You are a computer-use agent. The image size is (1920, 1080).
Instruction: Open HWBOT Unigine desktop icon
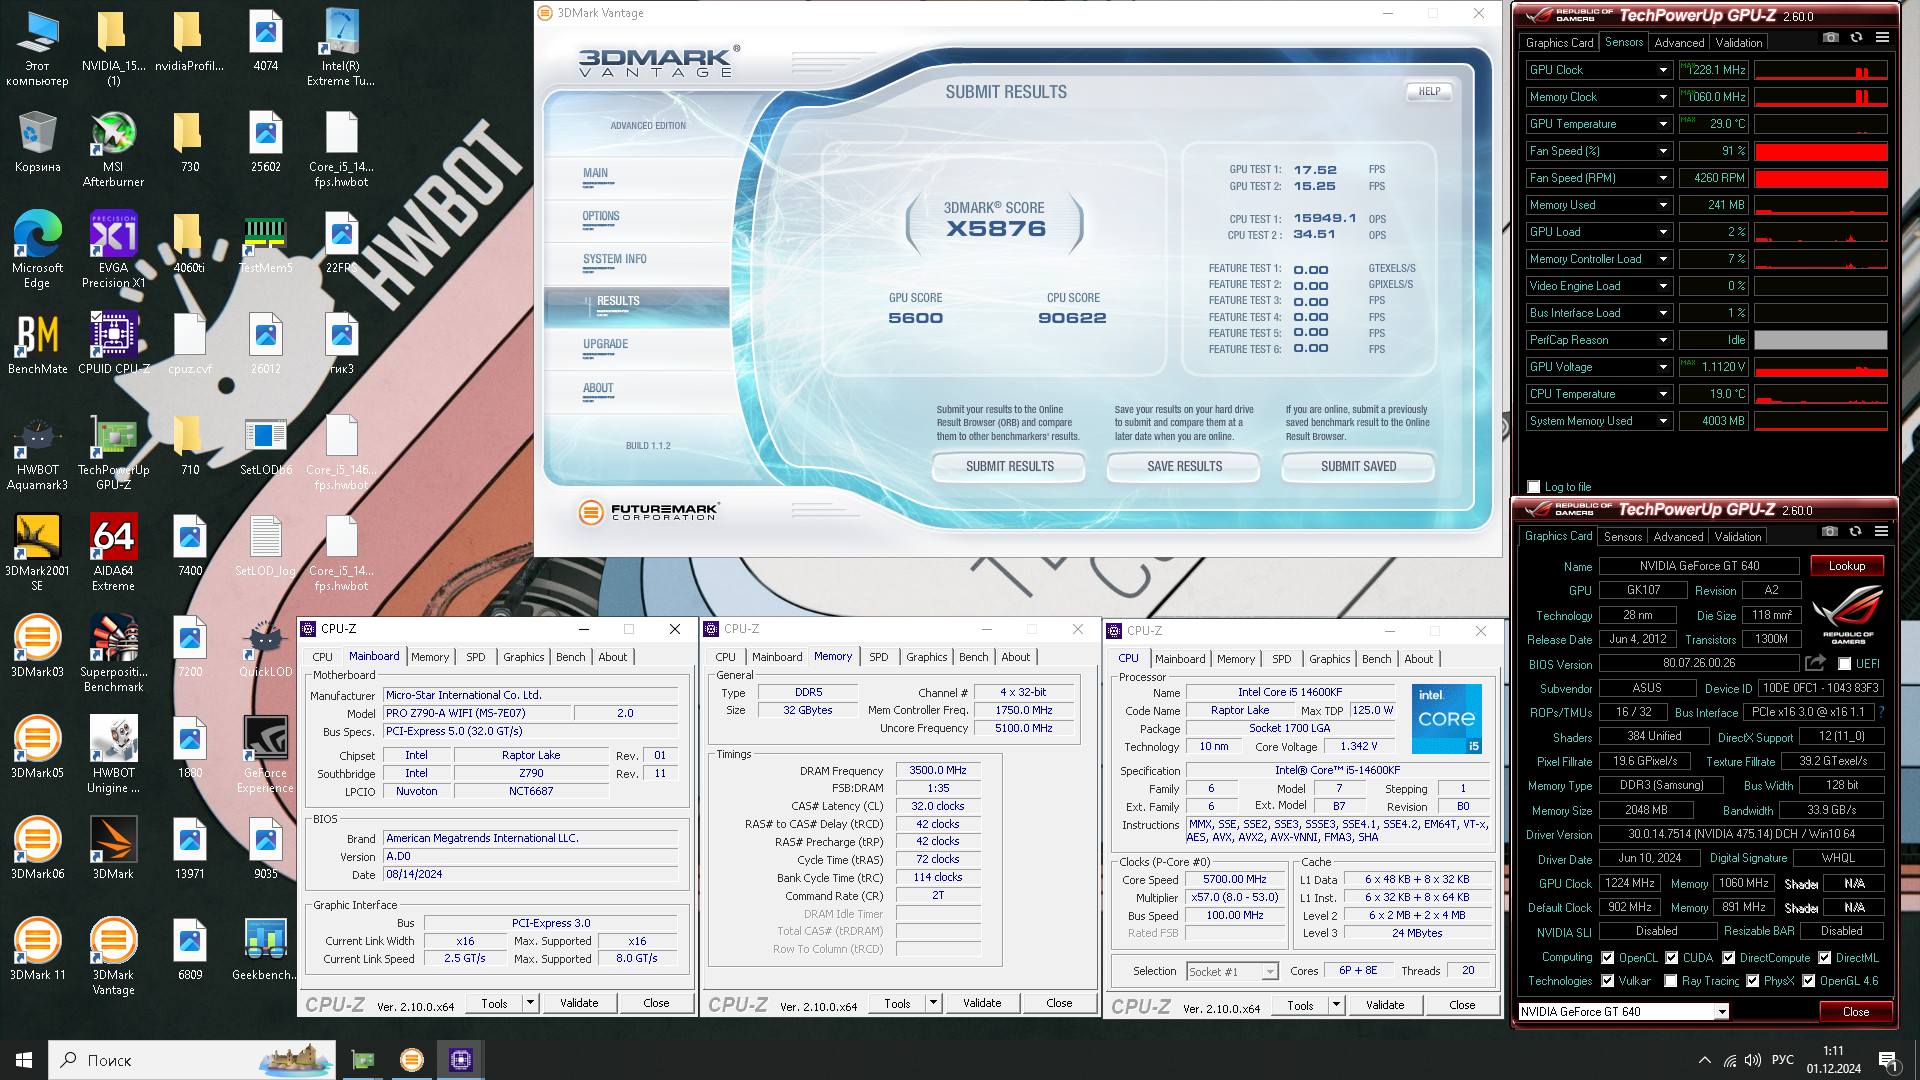pos(113,755)
